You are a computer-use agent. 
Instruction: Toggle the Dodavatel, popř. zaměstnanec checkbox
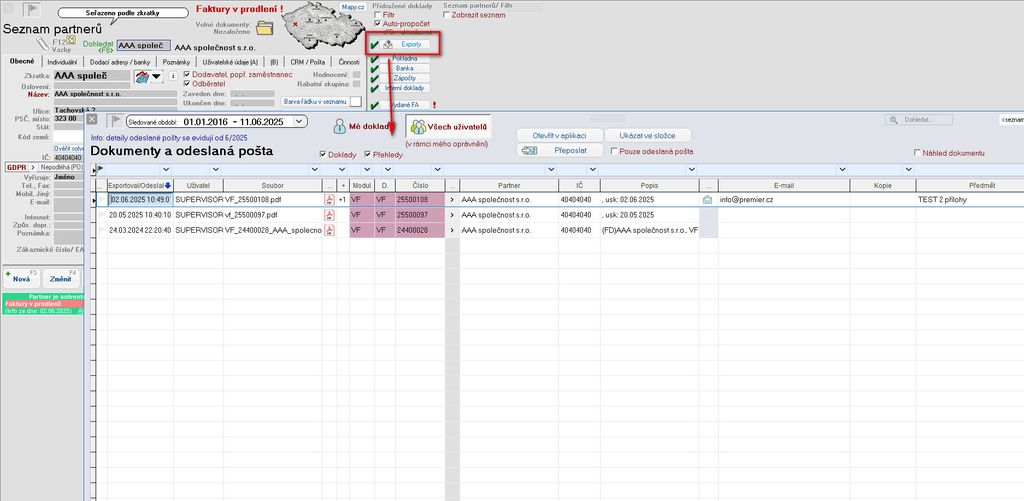click(187, 74)
